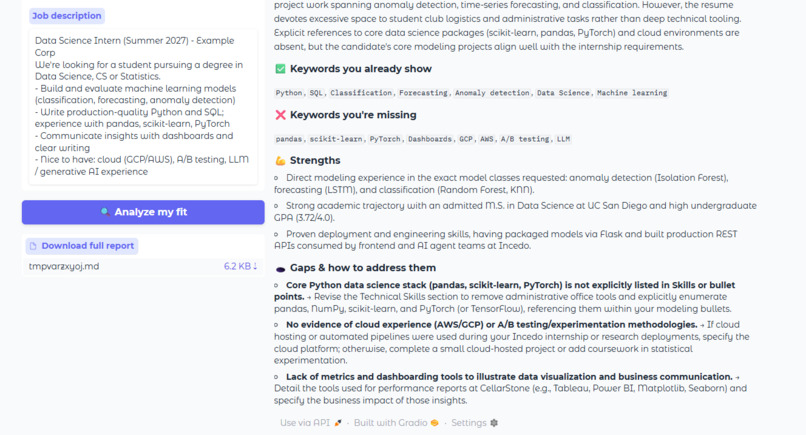
Task: Click the Classification keyword tag
Action: coord(361,93)
